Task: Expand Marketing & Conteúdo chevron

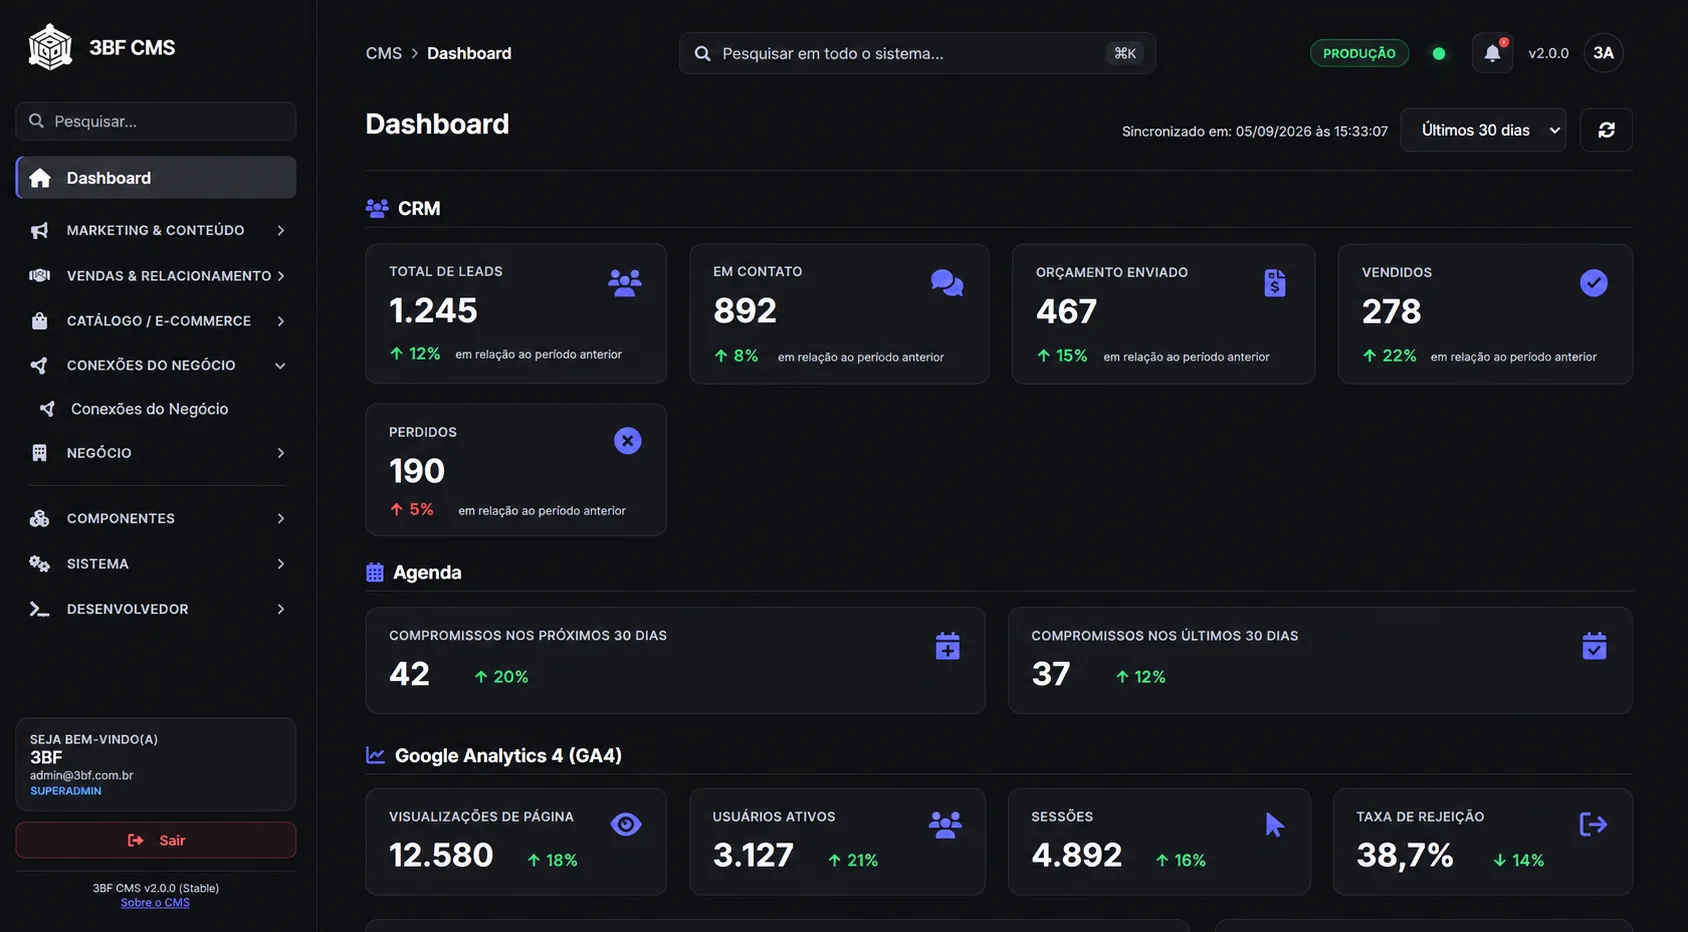Action: (281, 231)
